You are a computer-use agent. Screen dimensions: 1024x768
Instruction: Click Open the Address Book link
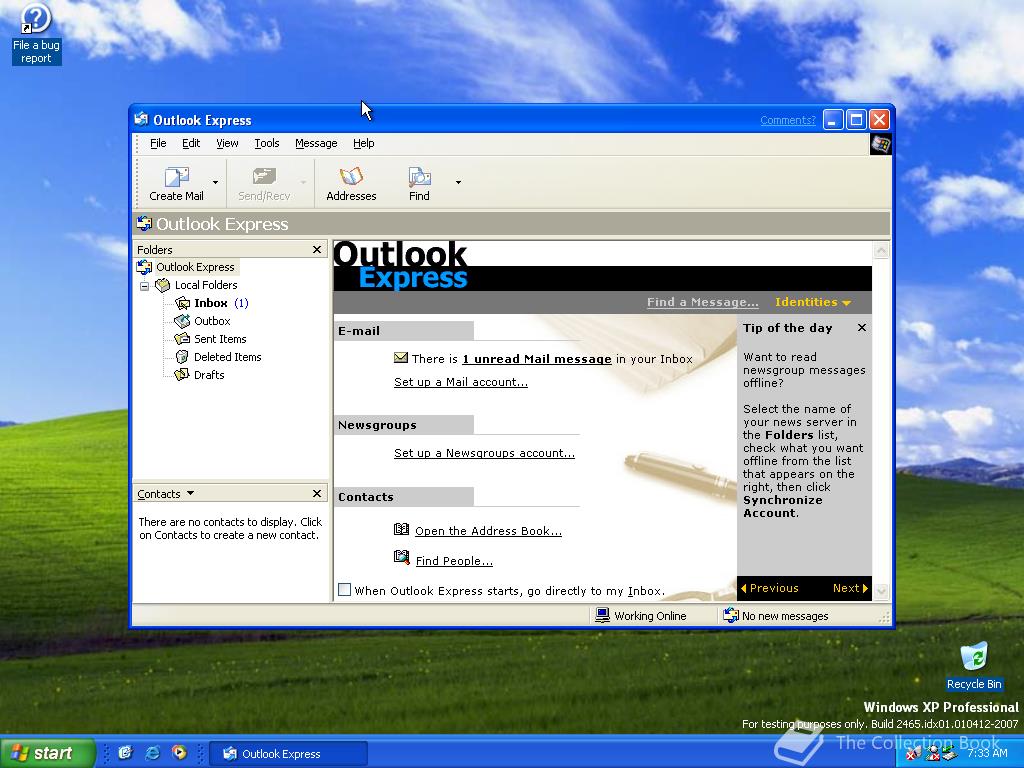(x=488, y=531)
